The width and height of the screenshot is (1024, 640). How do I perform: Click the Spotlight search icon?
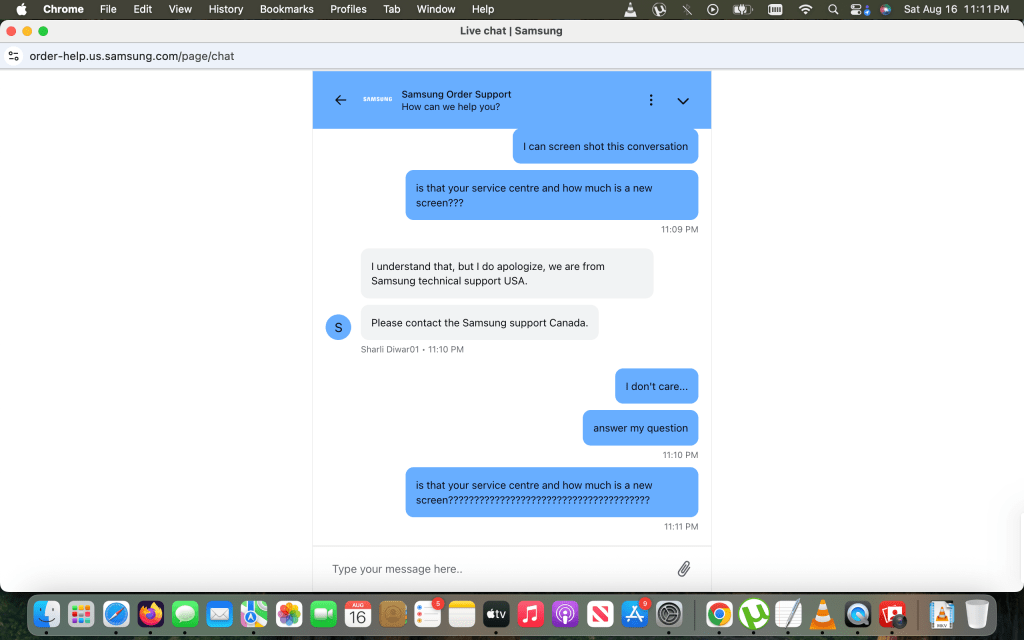tap(832, 9)
